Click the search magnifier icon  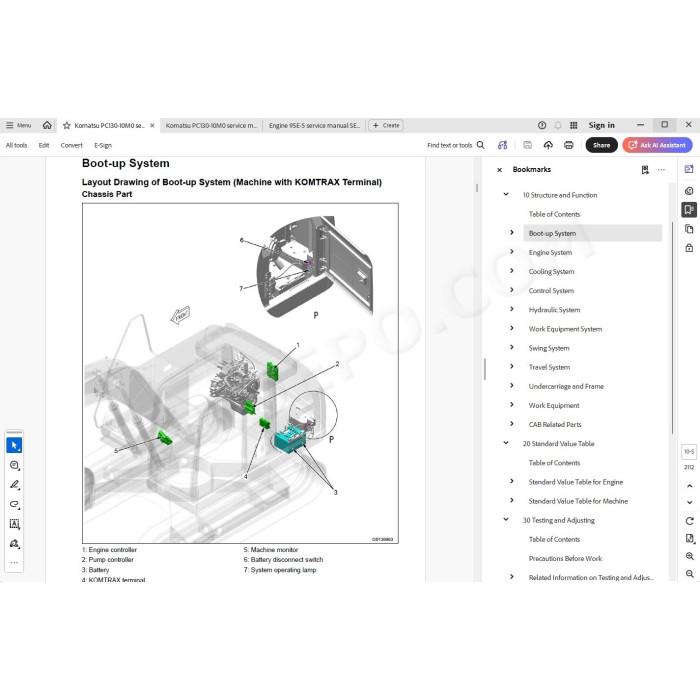pyautogui.click(x=480, y=145)
